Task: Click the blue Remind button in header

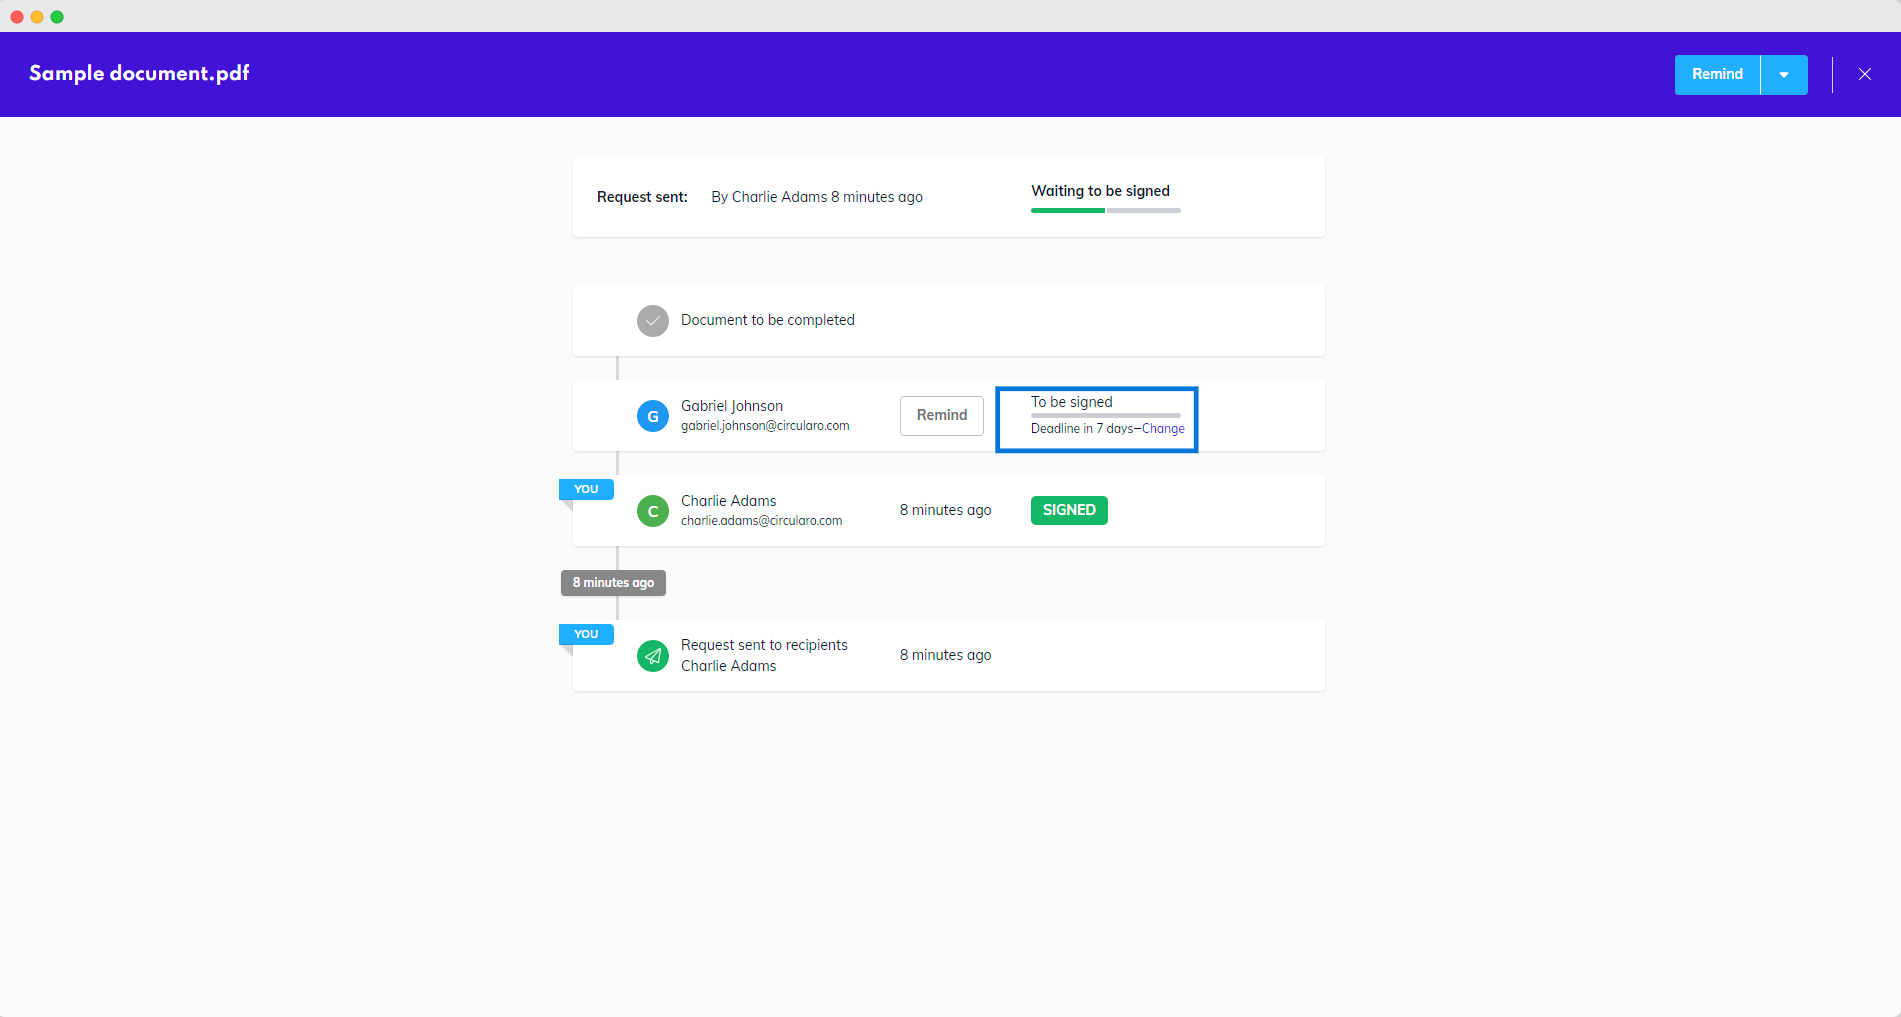Action: click(x=1716, y=75)
